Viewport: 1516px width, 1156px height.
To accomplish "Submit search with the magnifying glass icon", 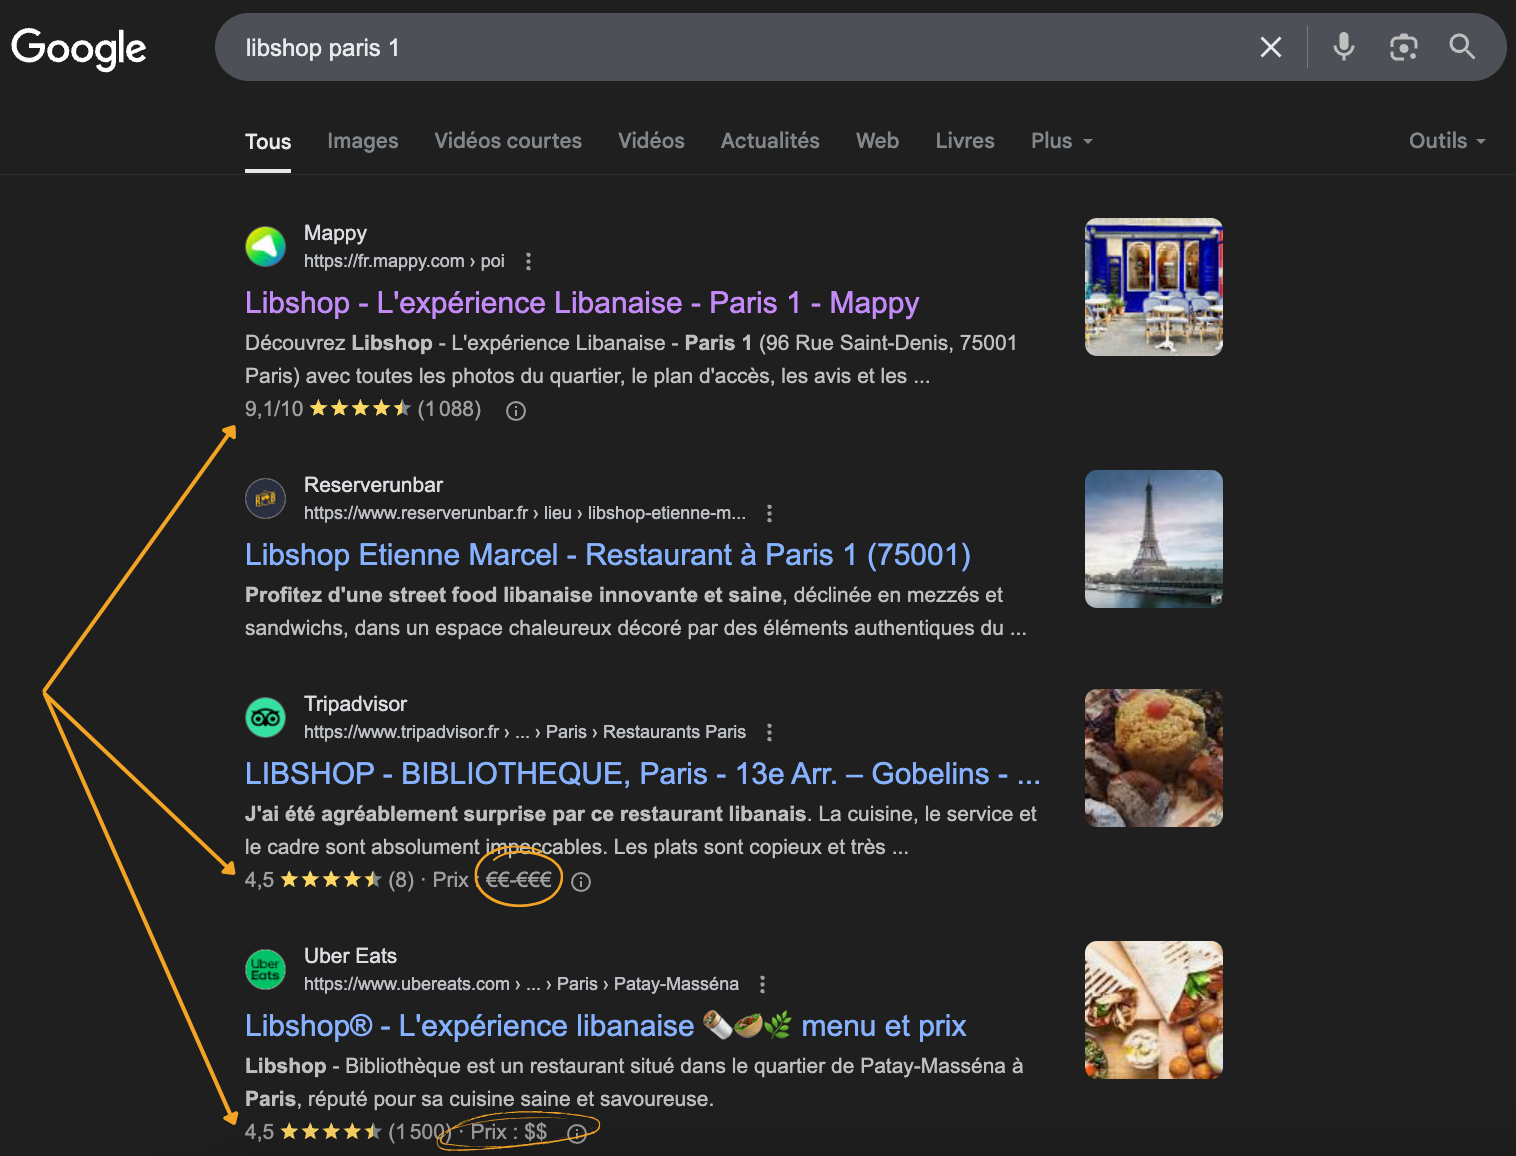I will click(x=1462, y=47).
